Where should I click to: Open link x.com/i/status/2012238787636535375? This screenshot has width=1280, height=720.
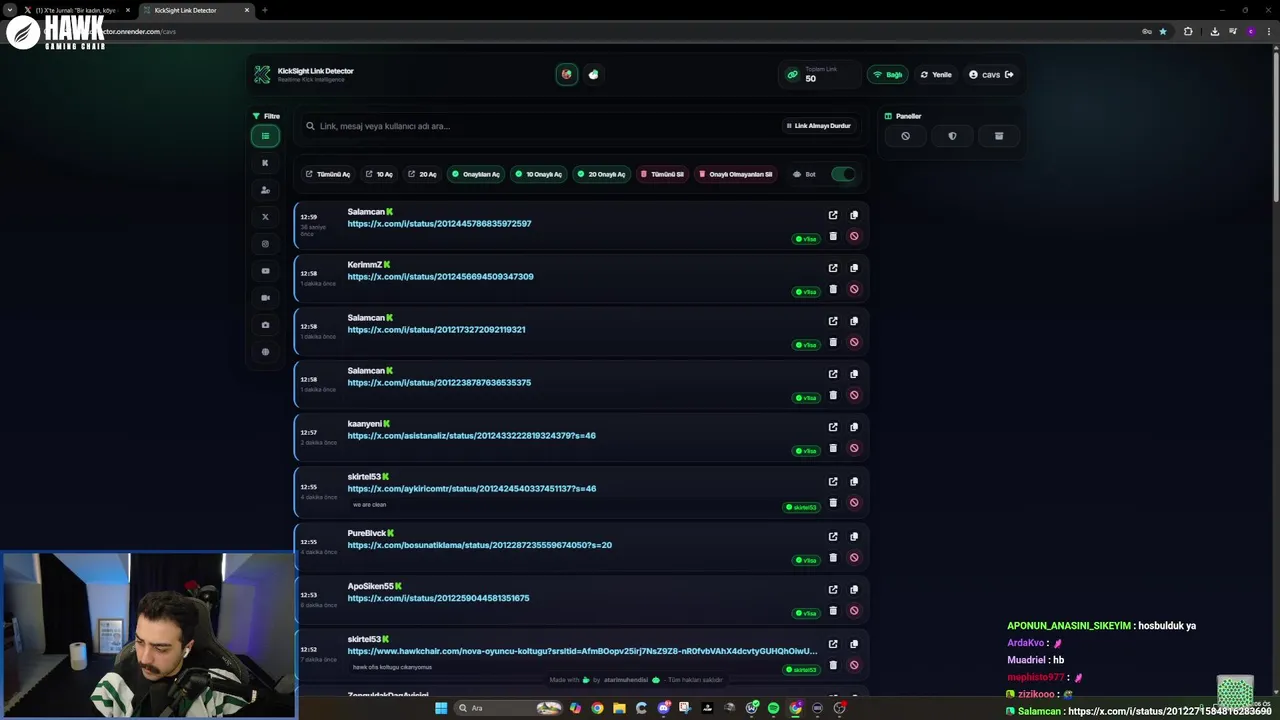point(439,383)
